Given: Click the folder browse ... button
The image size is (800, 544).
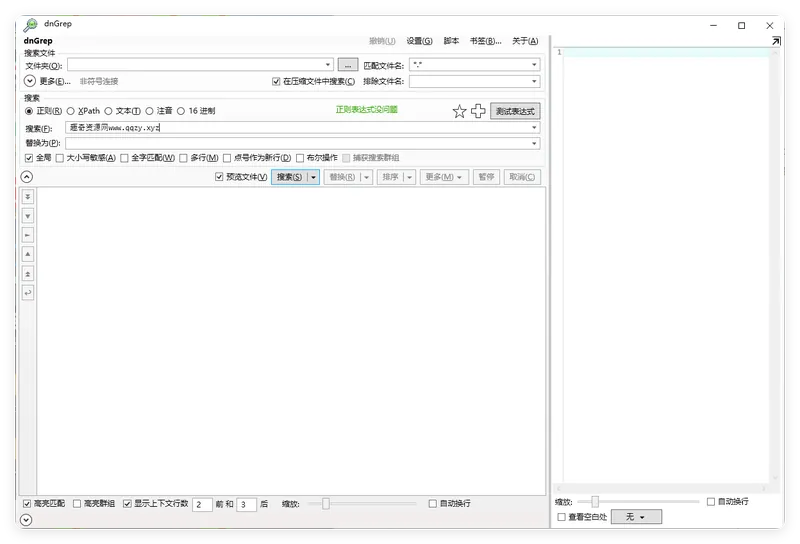Looking at the screenshot, I should 348,65.
